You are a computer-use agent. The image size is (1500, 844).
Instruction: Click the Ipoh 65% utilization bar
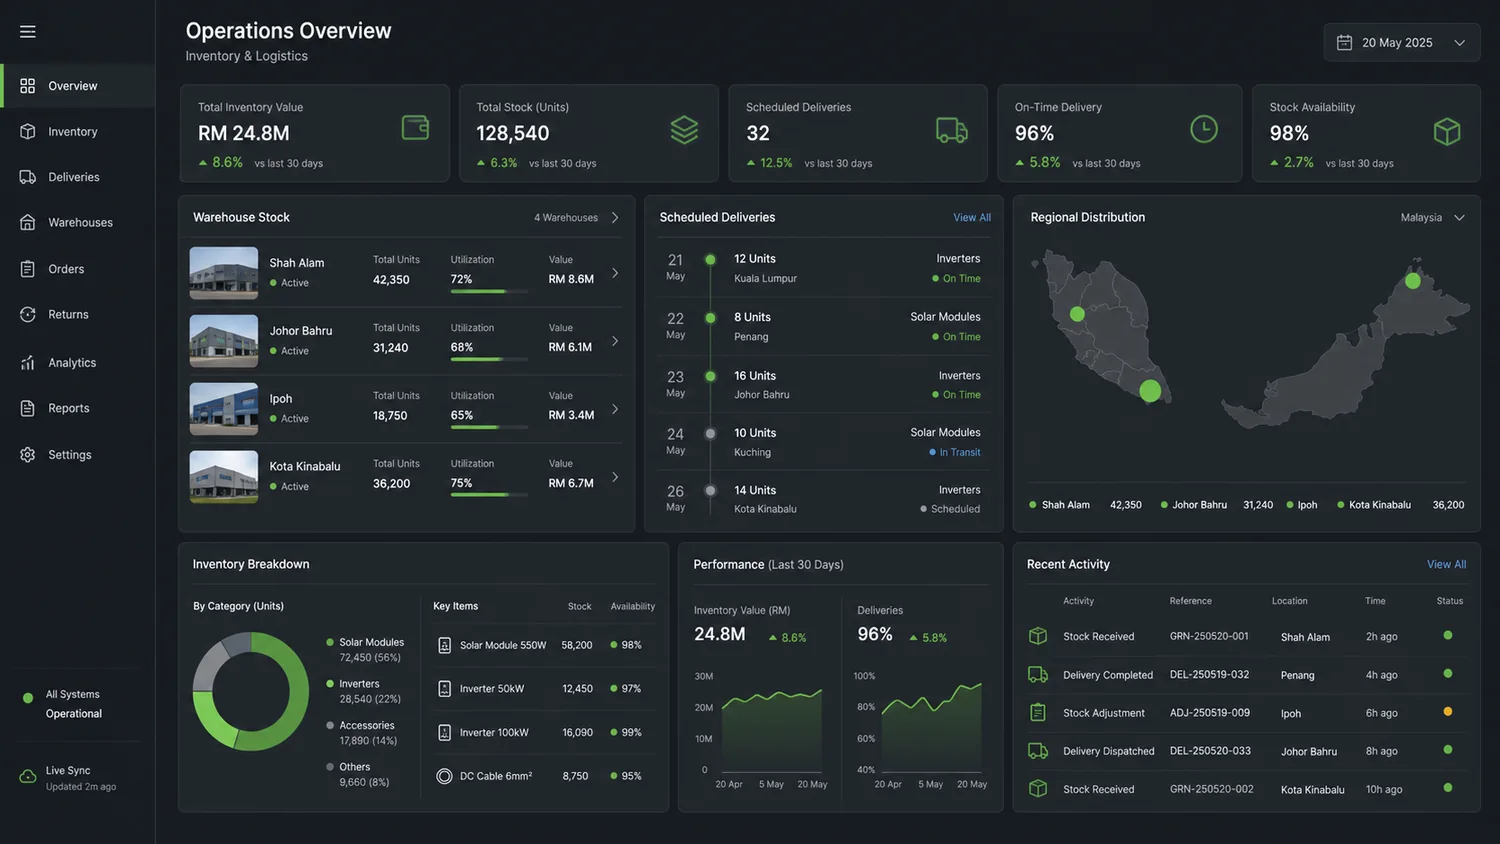pos(489,427)
